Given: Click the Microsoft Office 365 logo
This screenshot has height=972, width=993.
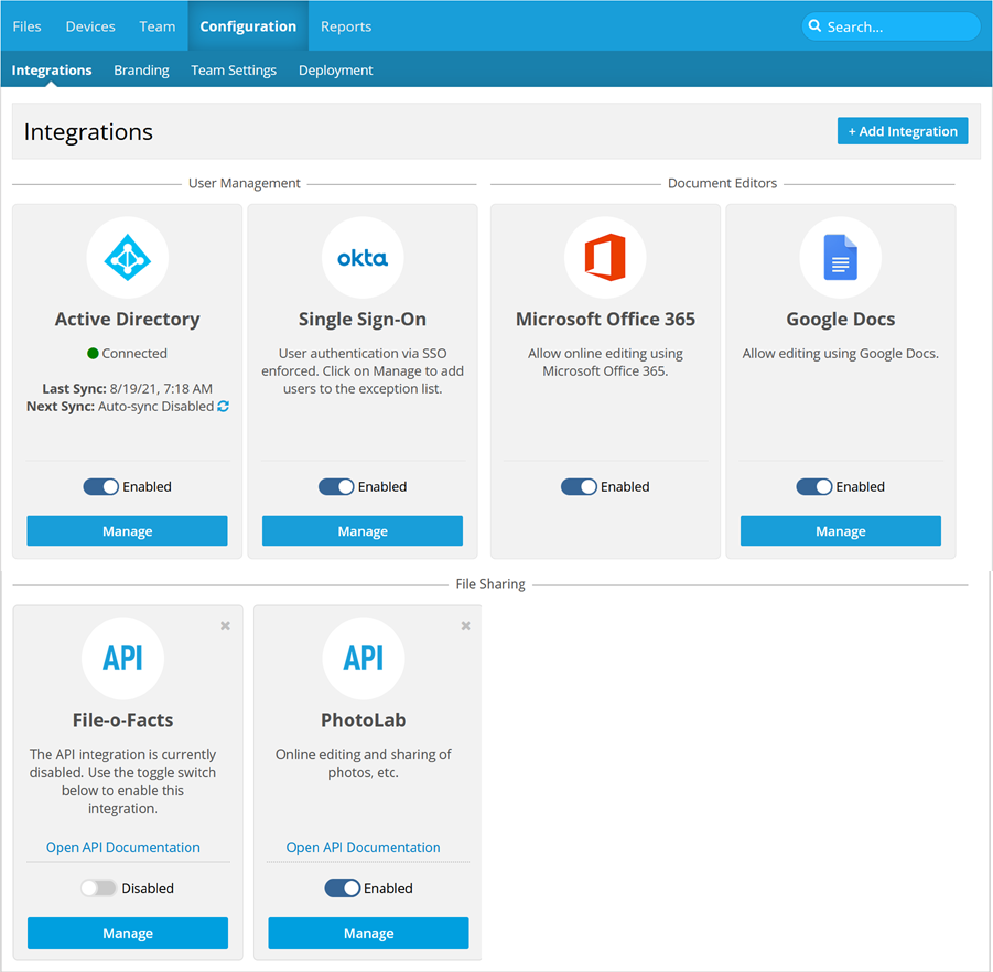Looking at the screenshot, I should coord(605,258).
